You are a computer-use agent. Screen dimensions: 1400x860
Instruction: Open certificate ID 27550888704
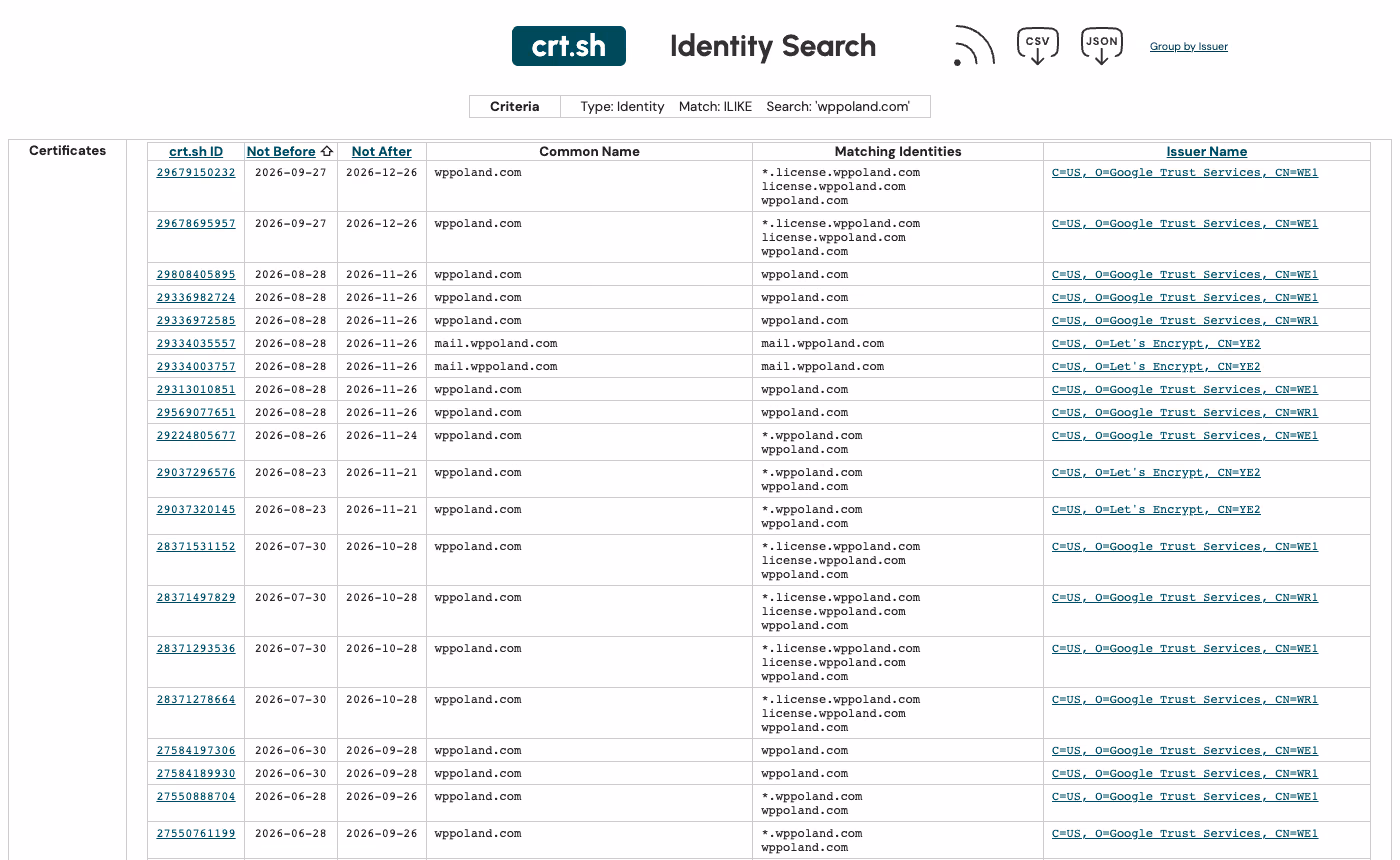(196, 796)
